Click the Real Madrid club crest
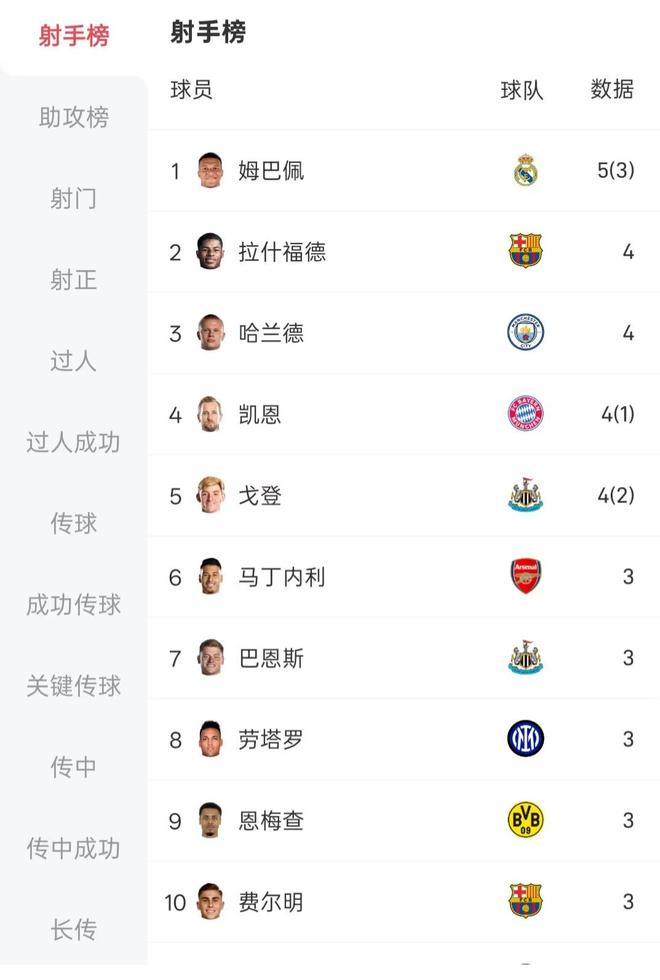This screenshot has width=660, height=980. [526, 171]
